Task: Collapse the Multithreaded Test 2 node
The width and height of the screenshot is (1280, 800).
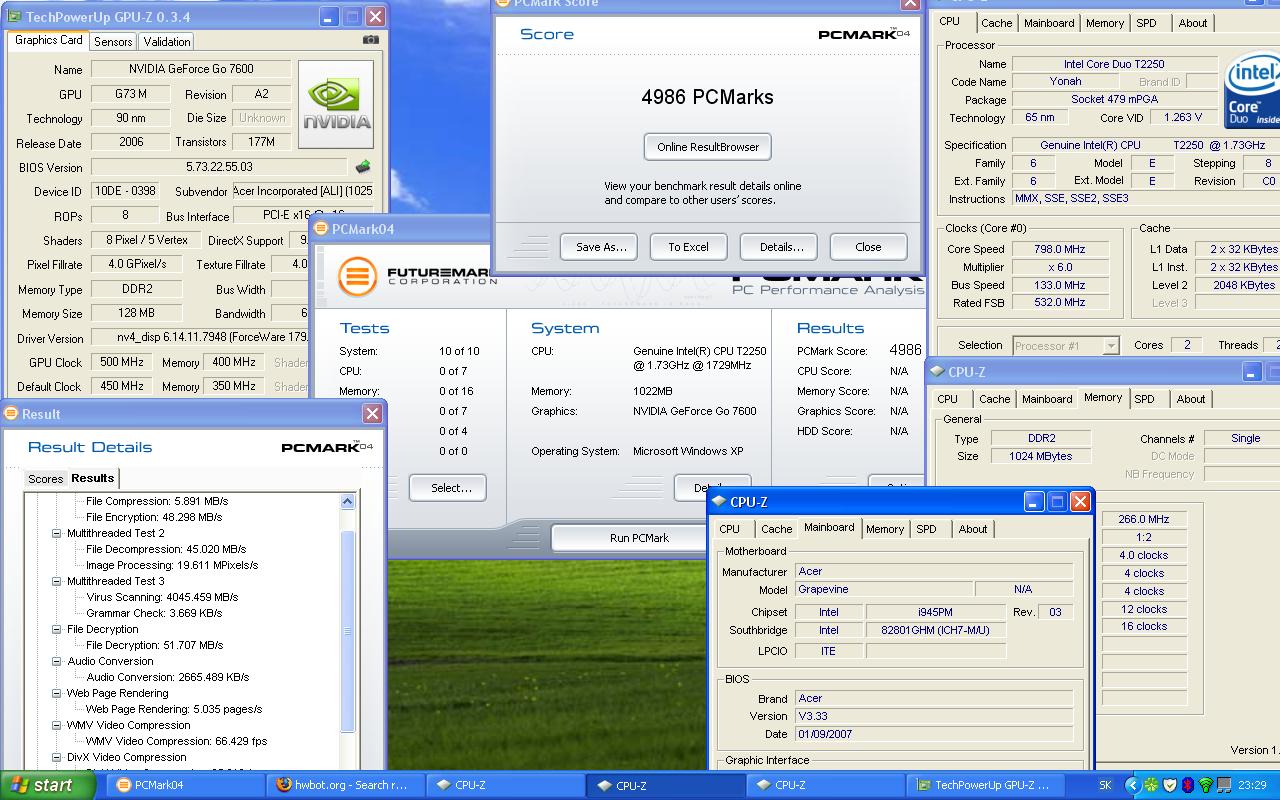Action: tap(57, 533)
